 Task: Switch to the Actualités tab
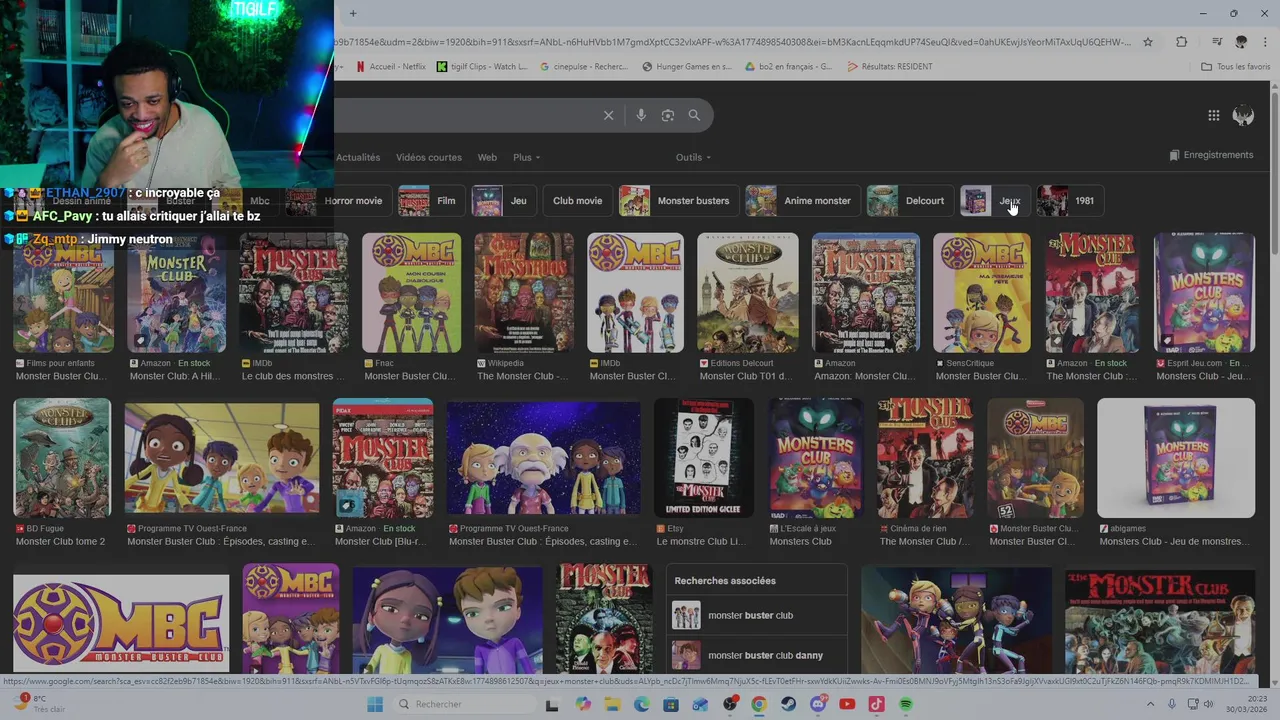tap(358, 157)
